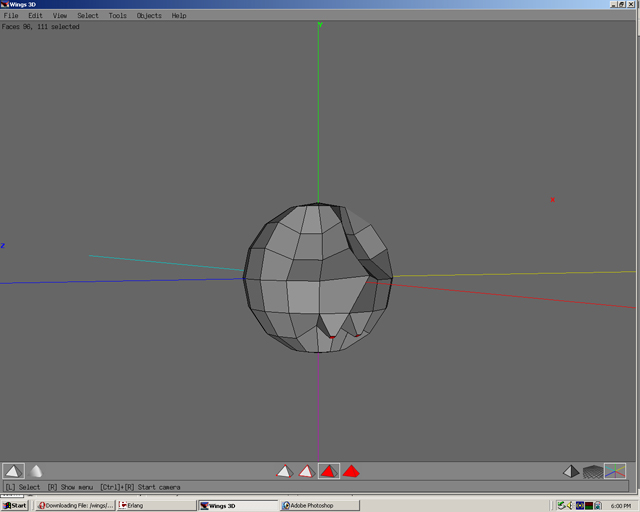Image resolution: width=640 pixels, height=512 pixels.
Task: Select vertex selection mode pyramid icon
Action: pyautogui.click(x=284, y=471)
